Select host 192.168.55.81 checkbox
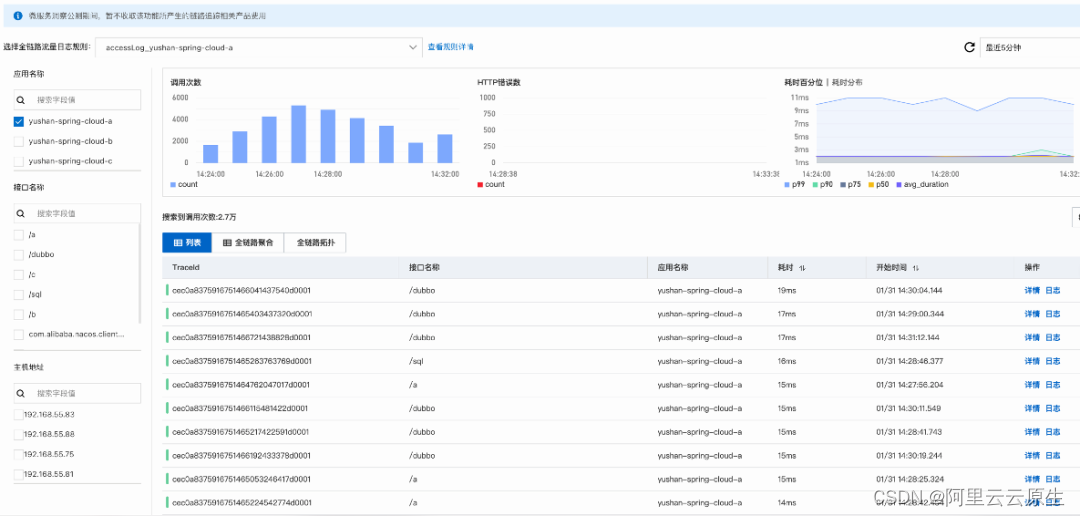Viewport: 1080px width, 516px height. [x=19, y=475]
